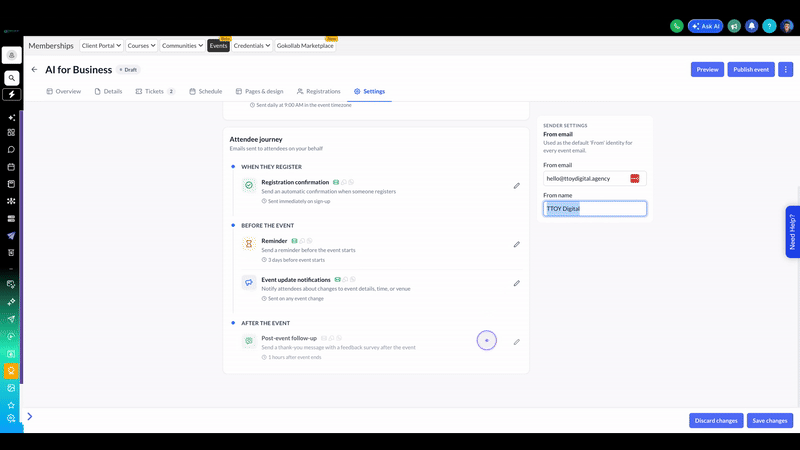Click the megaphone announcements icon in top bar

coord(734,26)
